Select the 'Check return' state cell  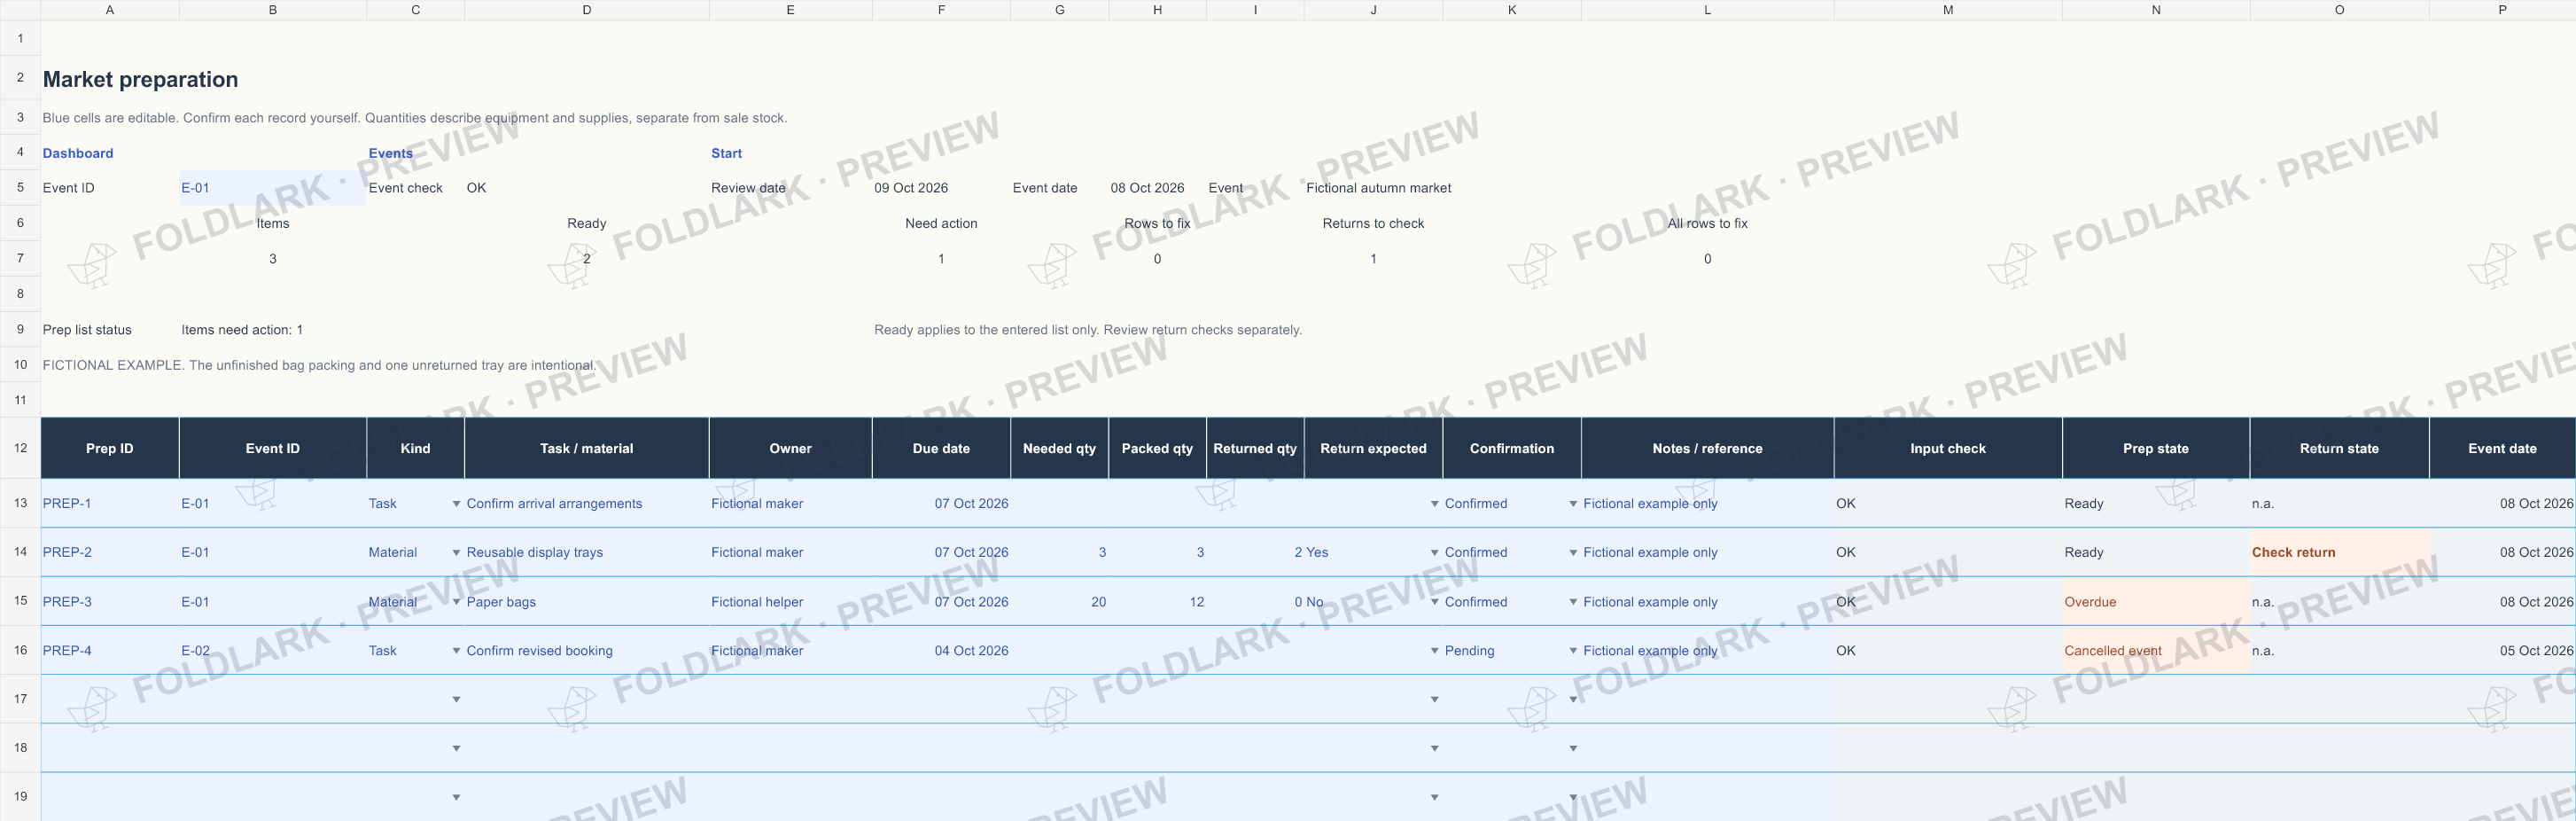[x=2339, y=553]
